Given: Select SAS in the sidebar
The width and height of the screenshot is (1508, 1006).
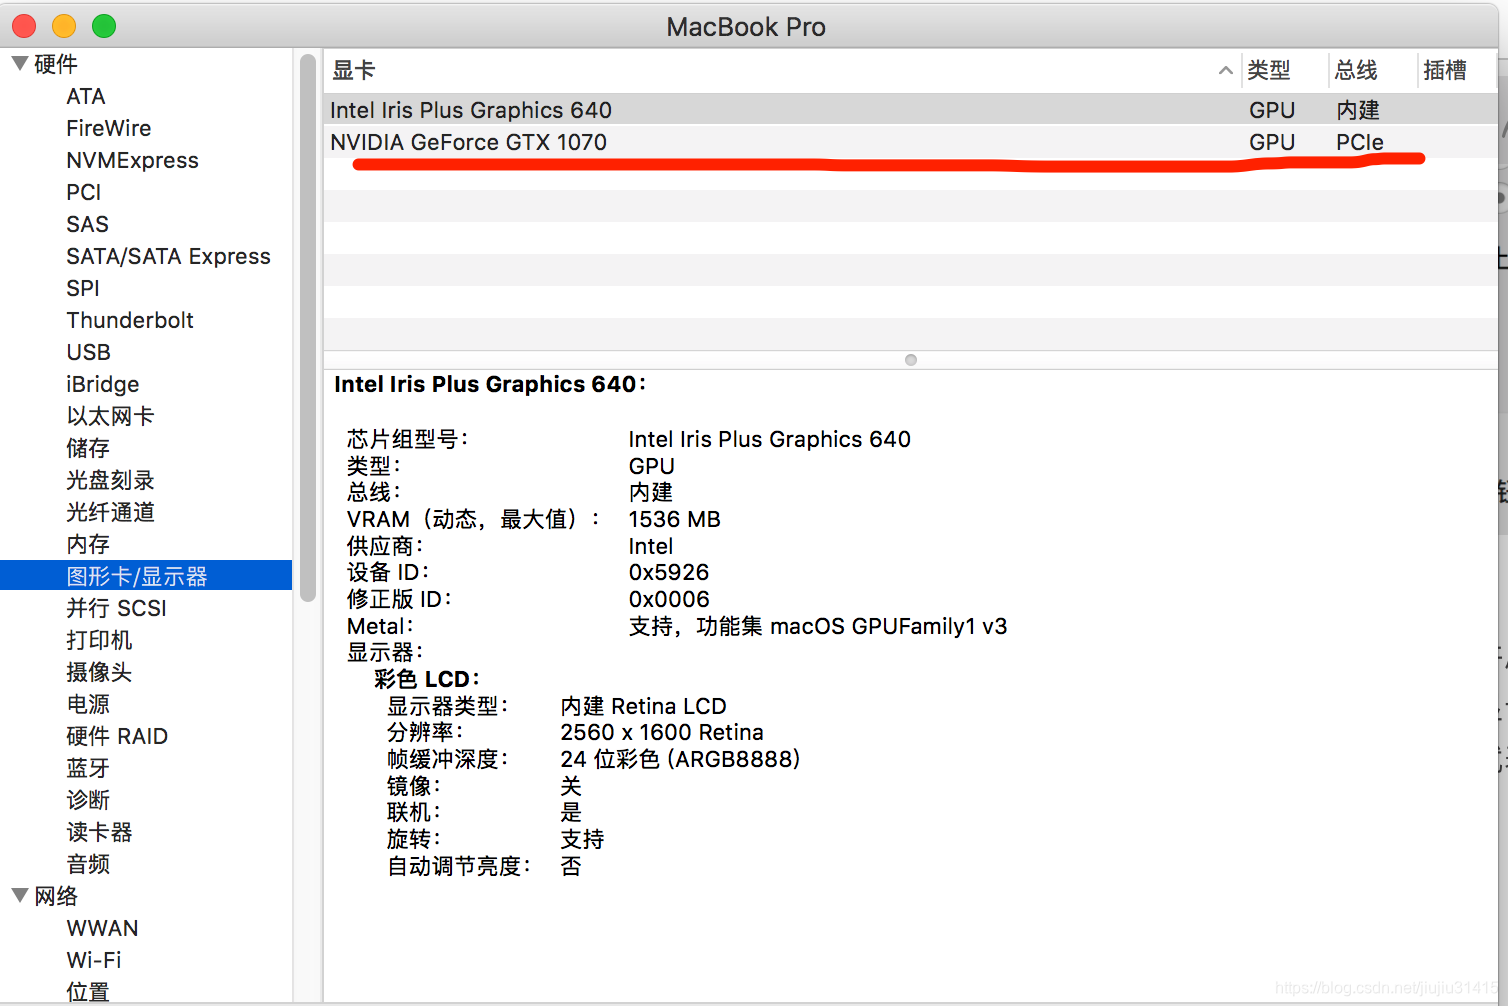Looking at the screenshot, I should 88,224.
